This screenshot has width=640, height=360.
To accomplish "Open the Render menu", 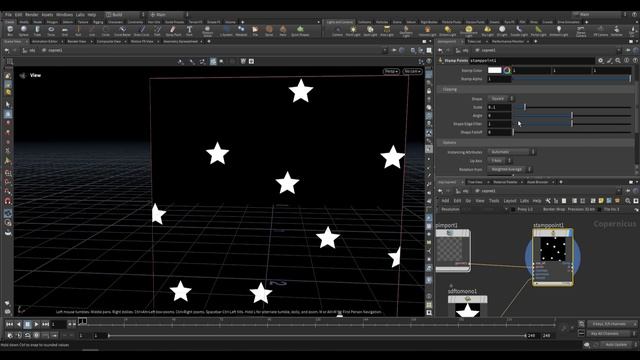I will (31, 15).
